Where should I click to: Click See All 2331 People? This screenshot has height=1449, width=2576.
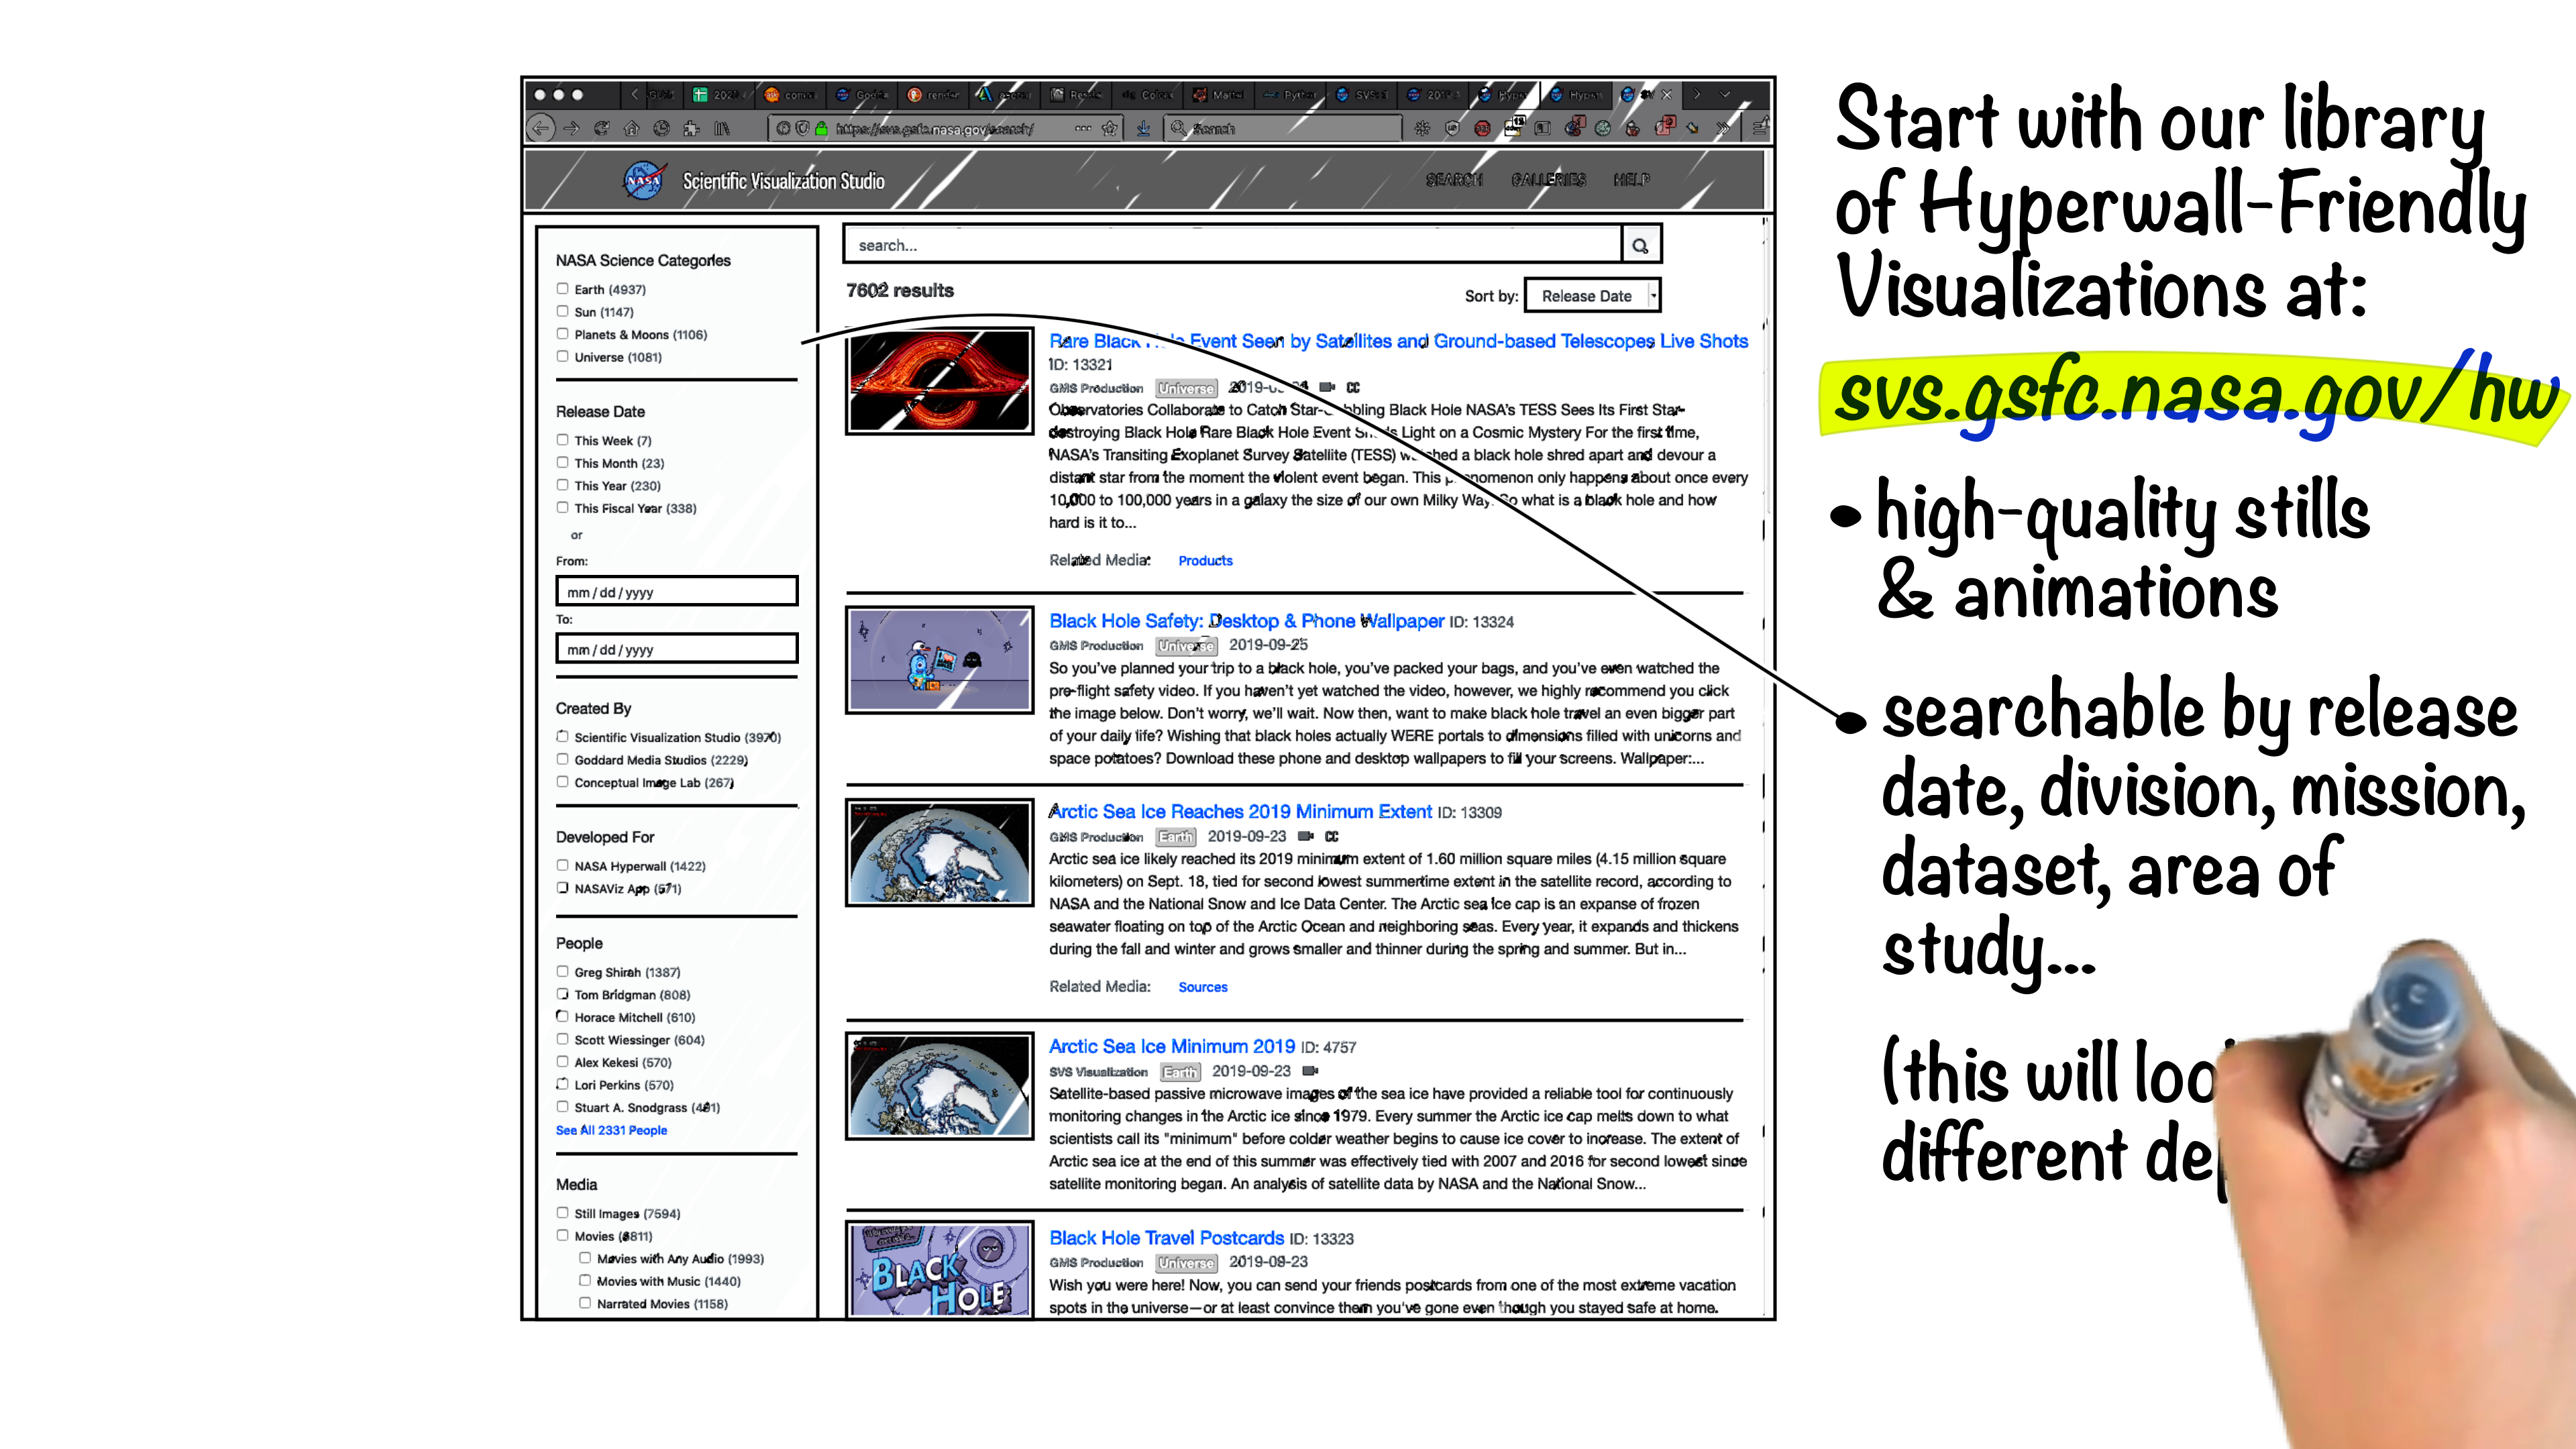pyautogui.click(x=611, y=1130)
